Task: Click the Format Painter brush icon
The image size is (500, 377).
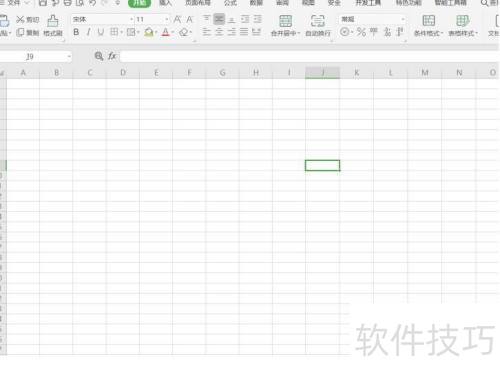Action: 53,21
